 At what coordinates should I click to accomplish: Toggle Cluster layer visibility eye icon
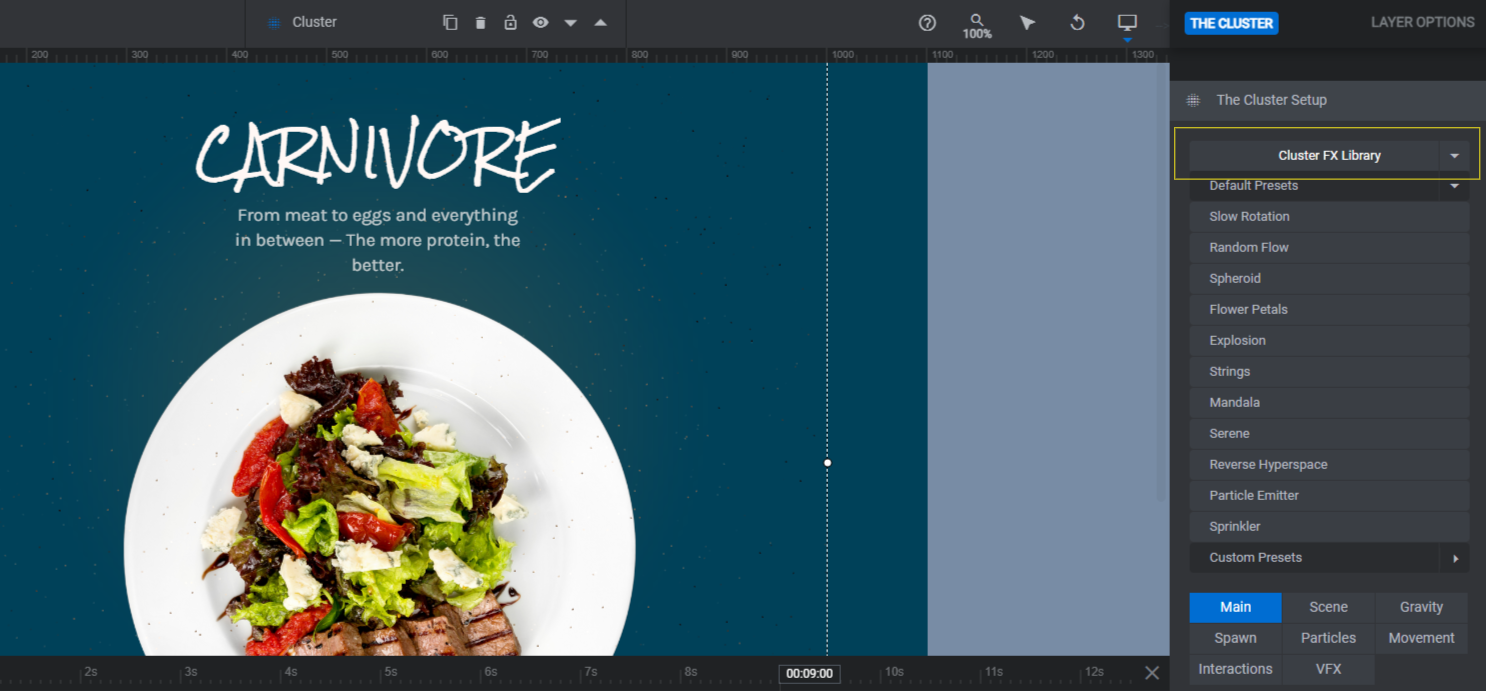pyautogui.click(x=540, y=22)
